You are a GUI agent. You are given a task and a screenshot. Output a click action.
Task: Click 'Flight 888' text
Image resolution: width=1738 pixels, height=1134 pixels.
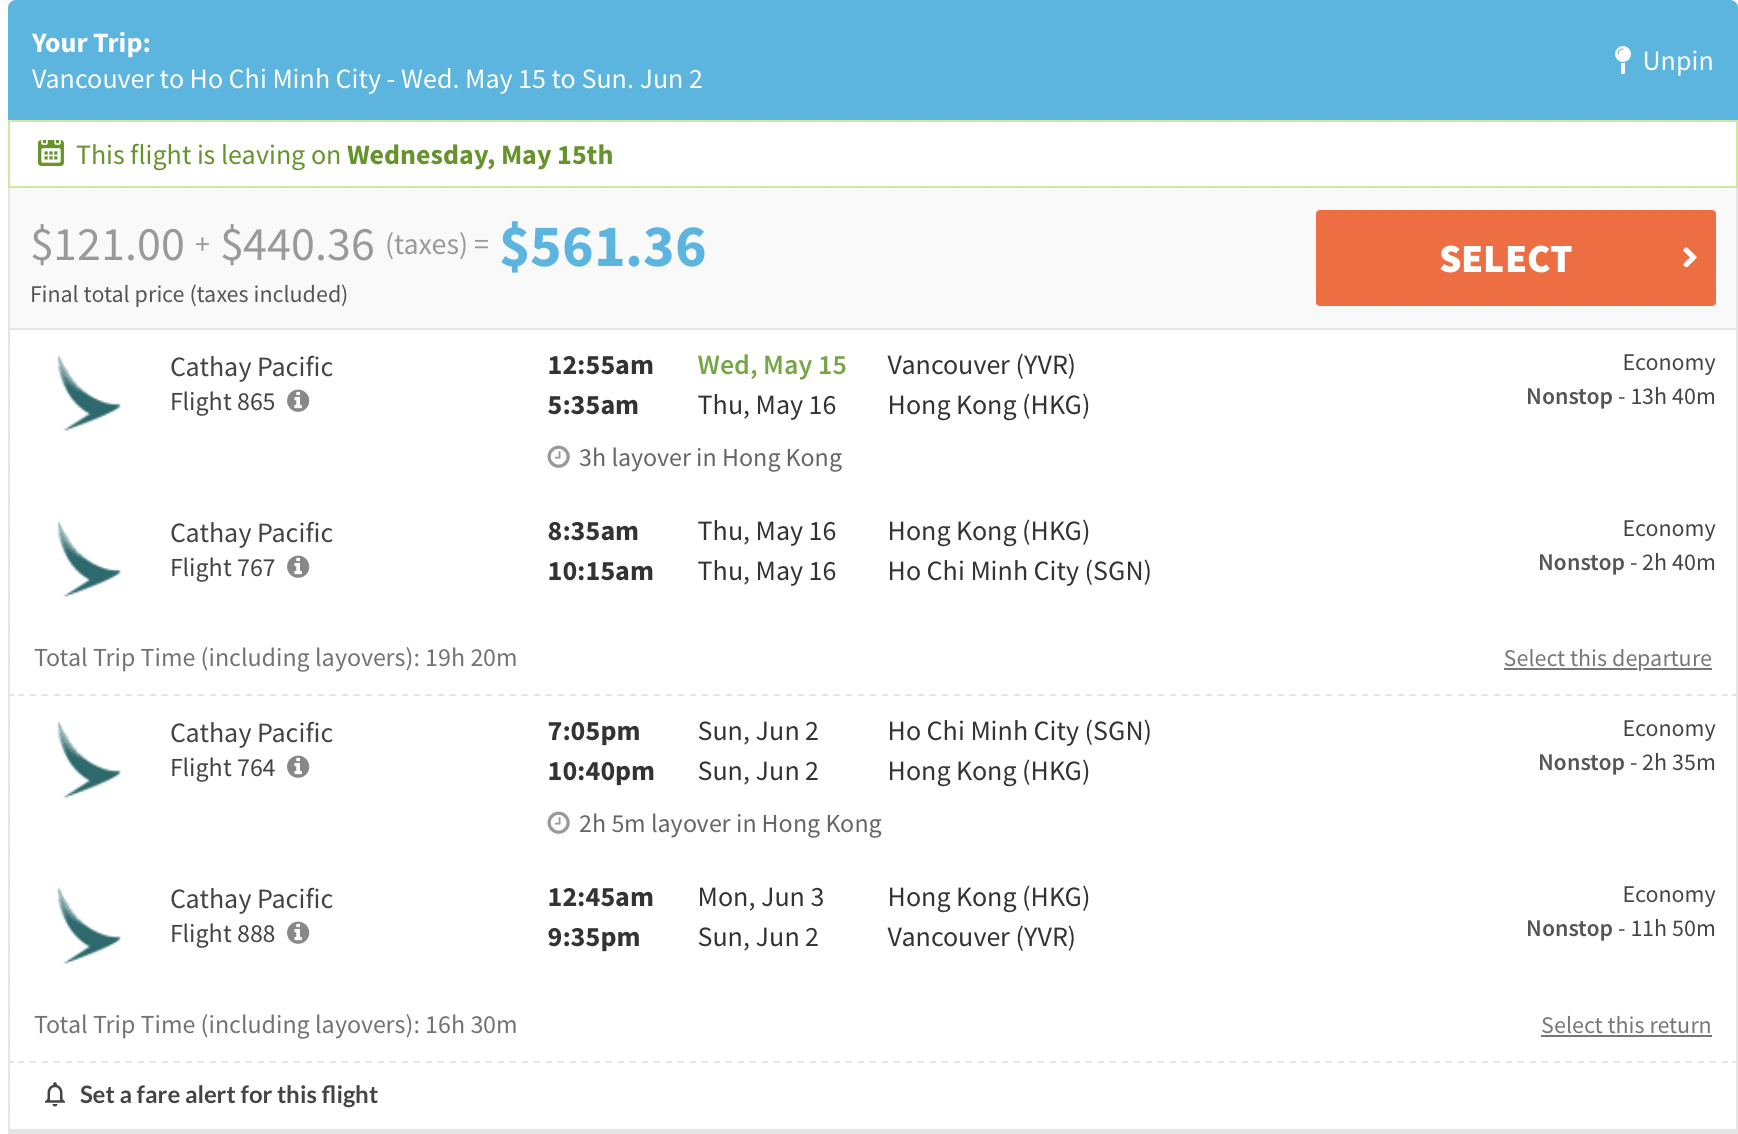coord(222,934)
